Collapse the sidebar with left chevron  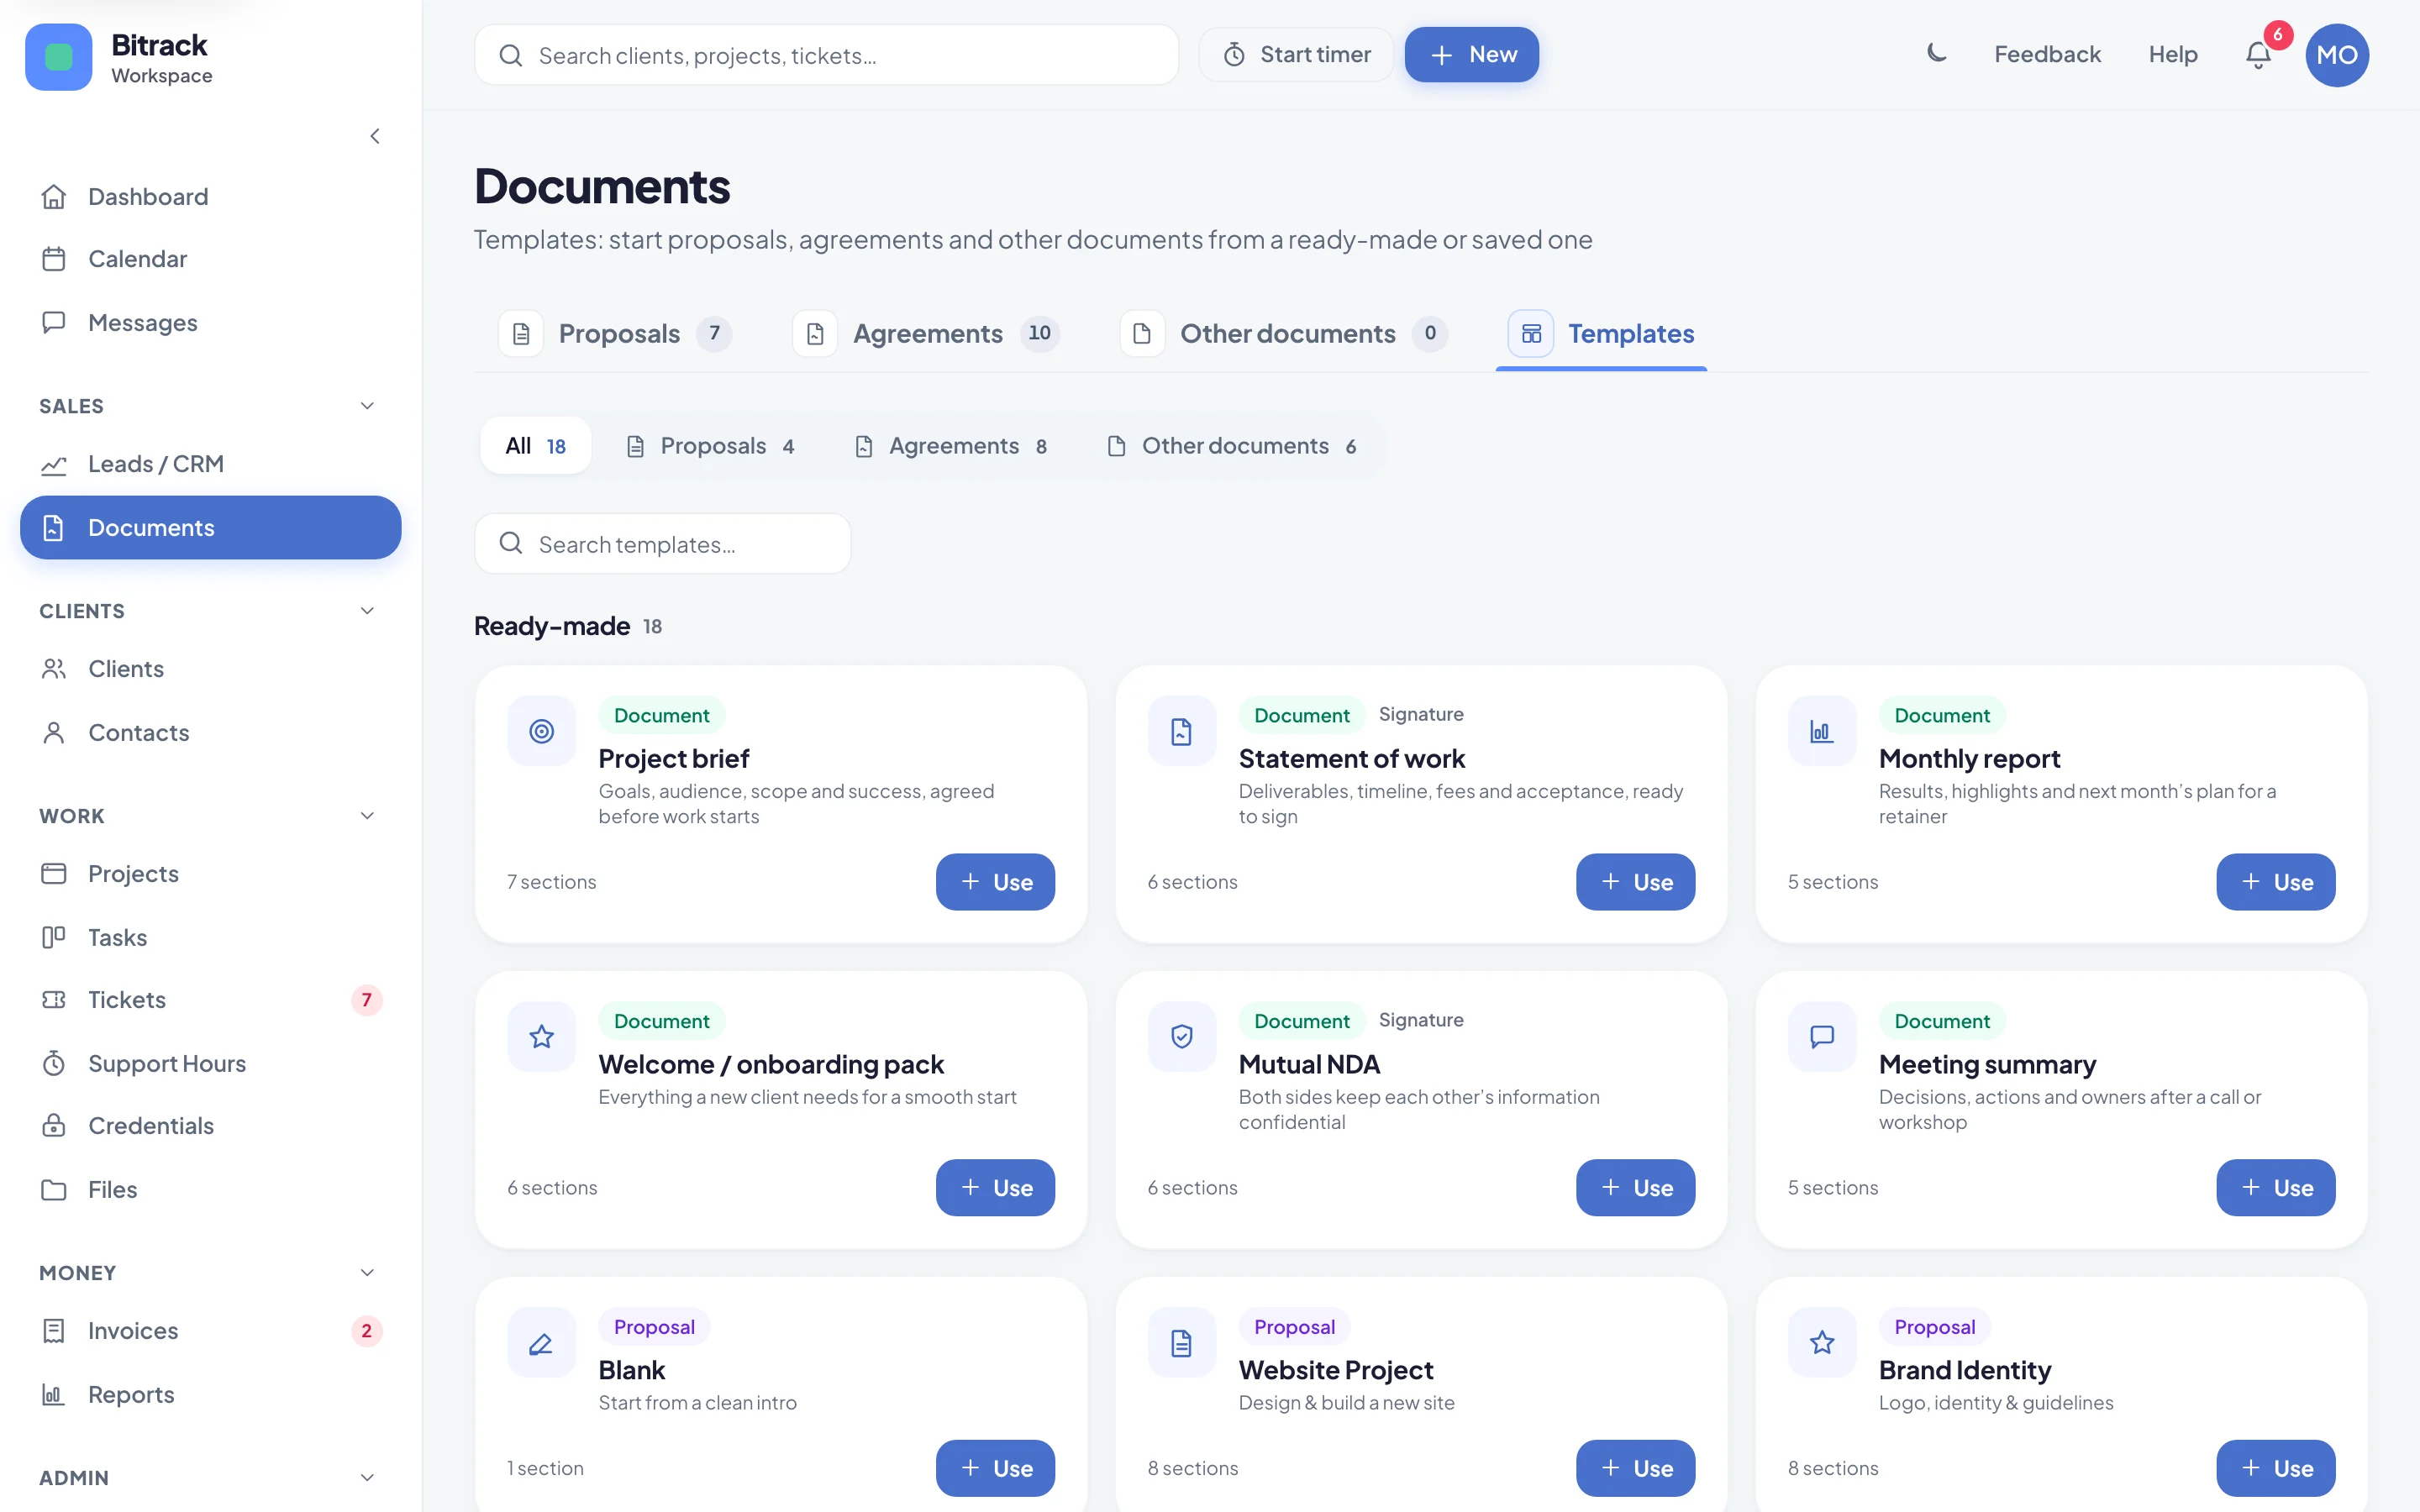375,136
